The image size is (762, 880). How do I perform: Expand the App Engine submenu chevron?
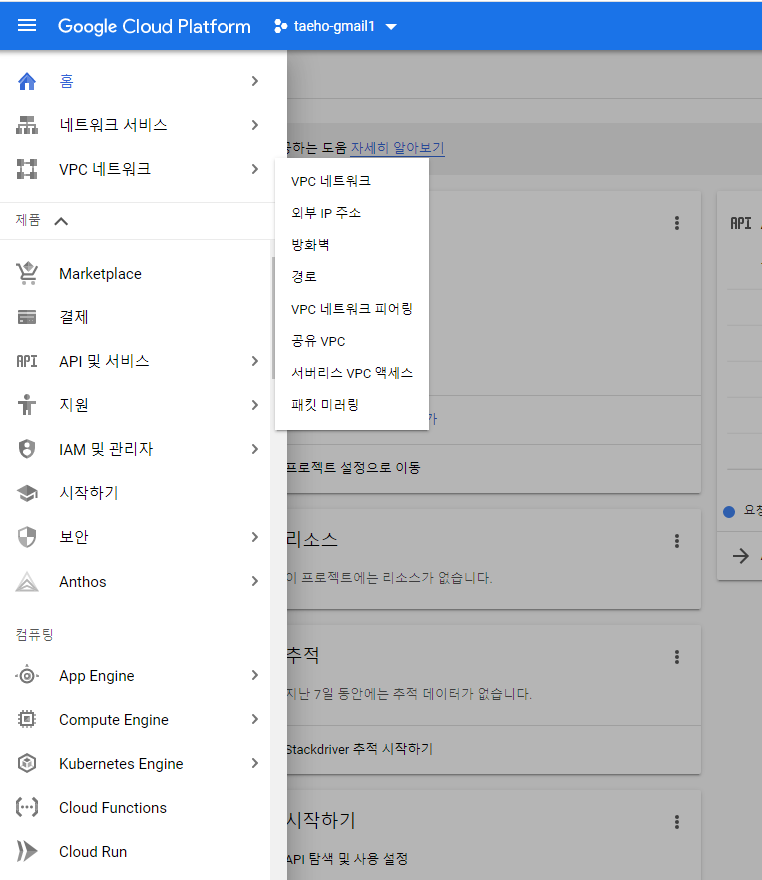(x=255, y=675)
